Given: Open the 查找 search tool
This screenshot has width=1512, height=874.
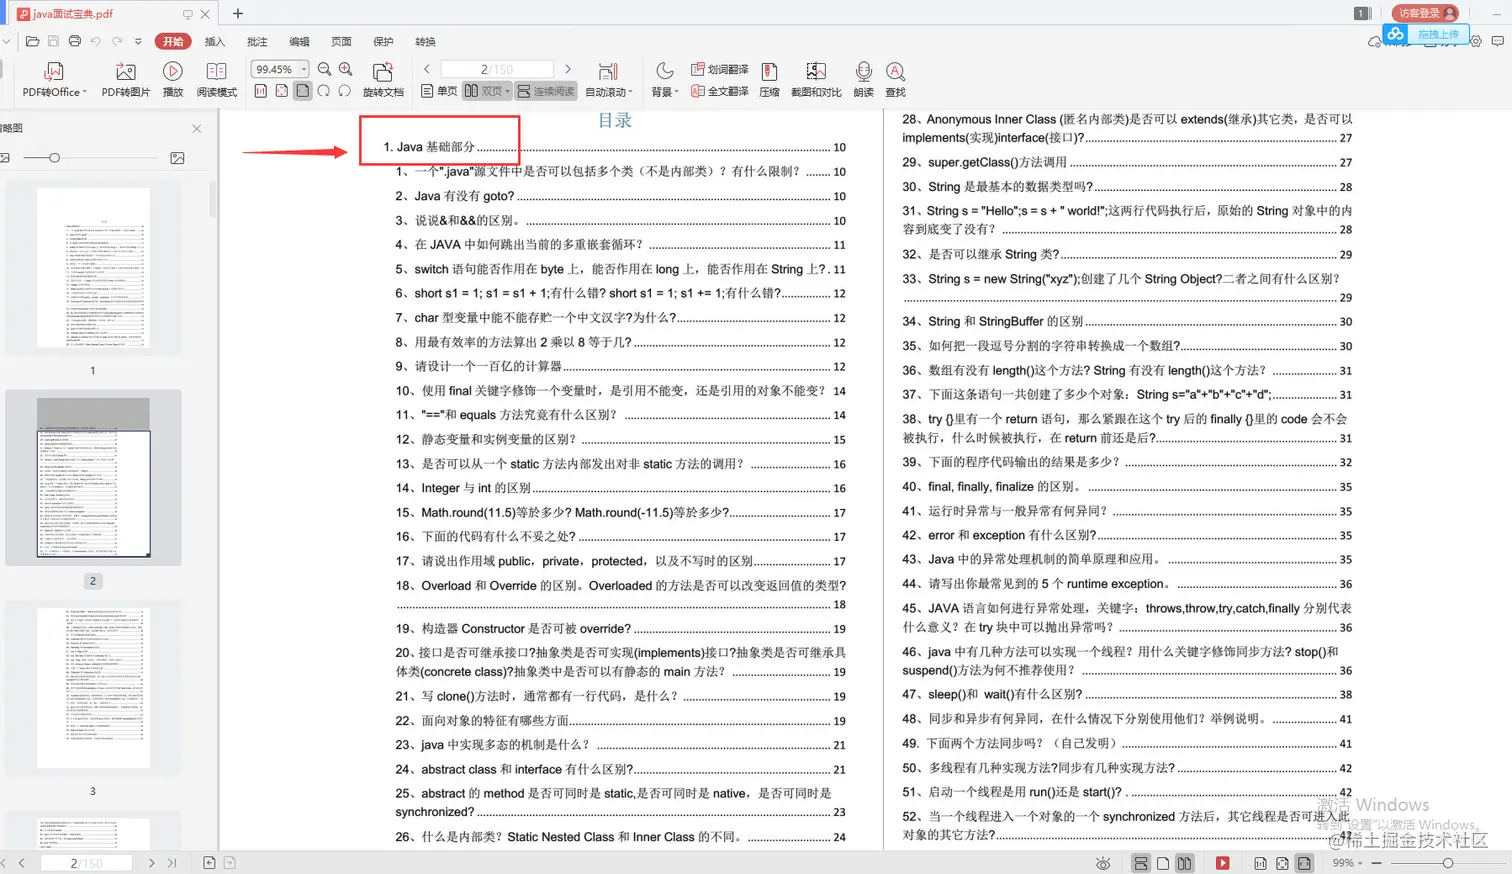Looking at the screenshot, I should pyautogui.click(x=895, y=80).
